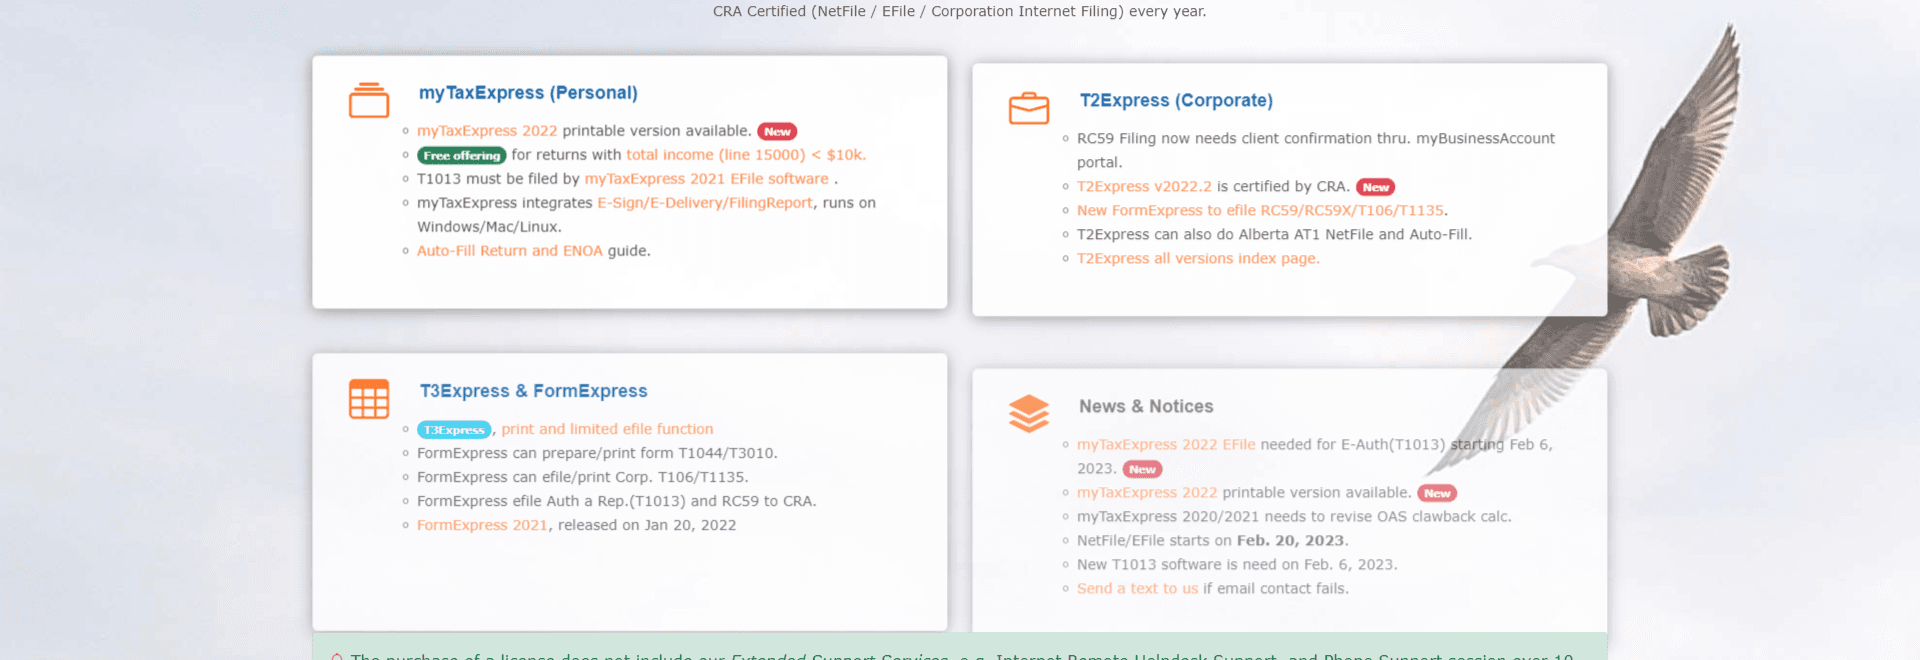Open the T2Express (Corporate) heading
This screenshot has height=660, width=1920.
[x=1176, y=101]
